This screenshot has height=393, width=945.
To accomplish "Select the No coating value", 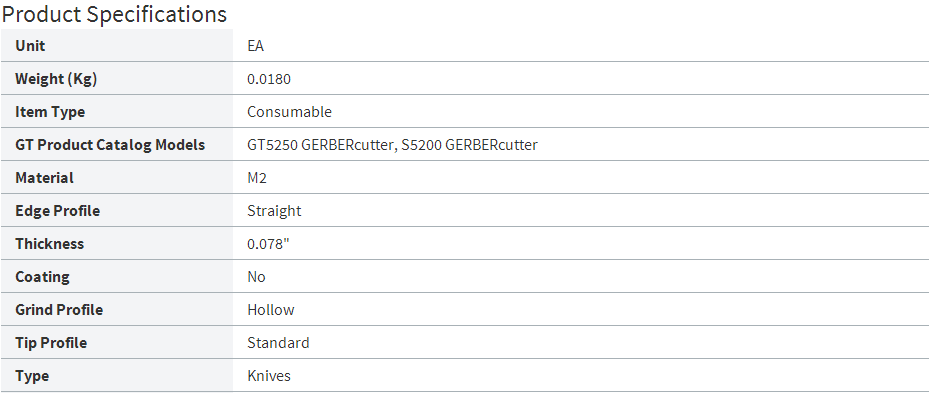I will pyautogui.click(x=256, y=277).
